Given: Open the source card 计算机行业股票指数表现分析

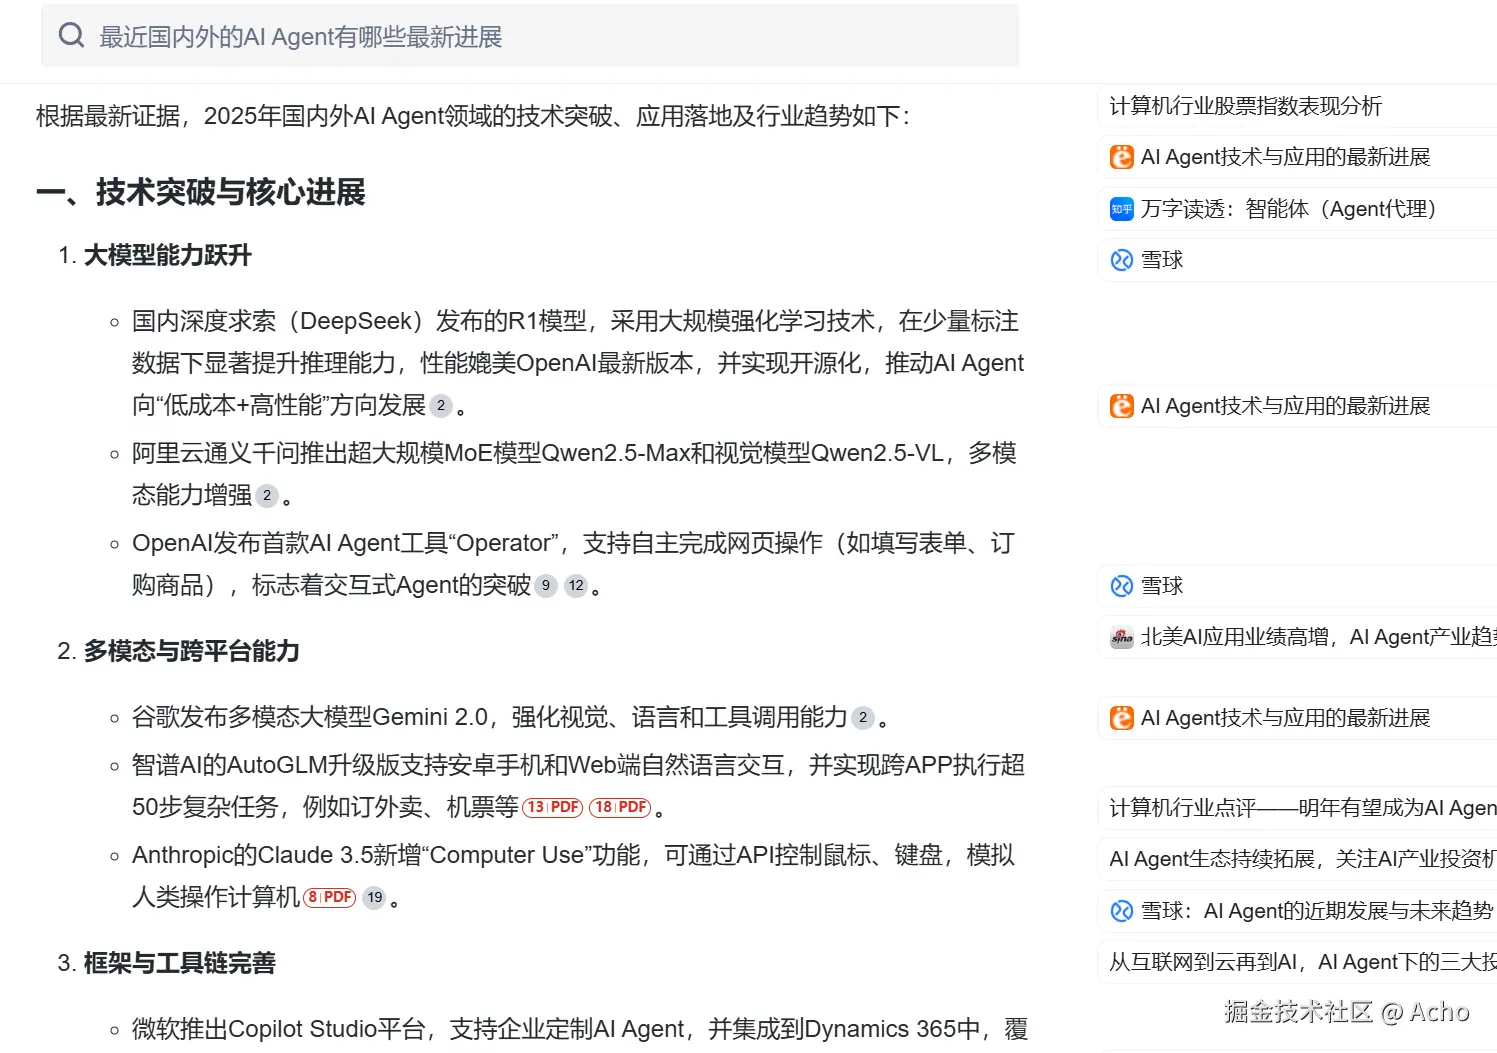Looking at the screenshot, I should pyautogui.click(x=1297, y=106).
